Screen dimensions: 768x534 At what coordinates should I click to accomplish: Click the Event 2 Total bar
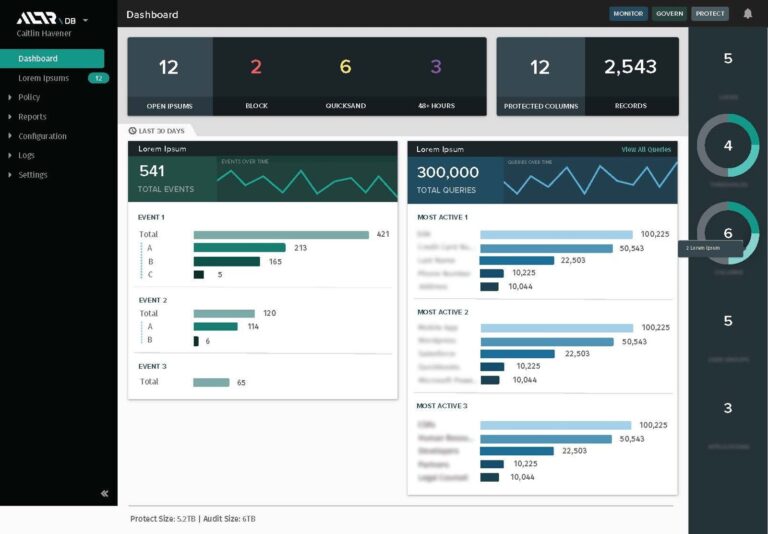click(224, 314)
